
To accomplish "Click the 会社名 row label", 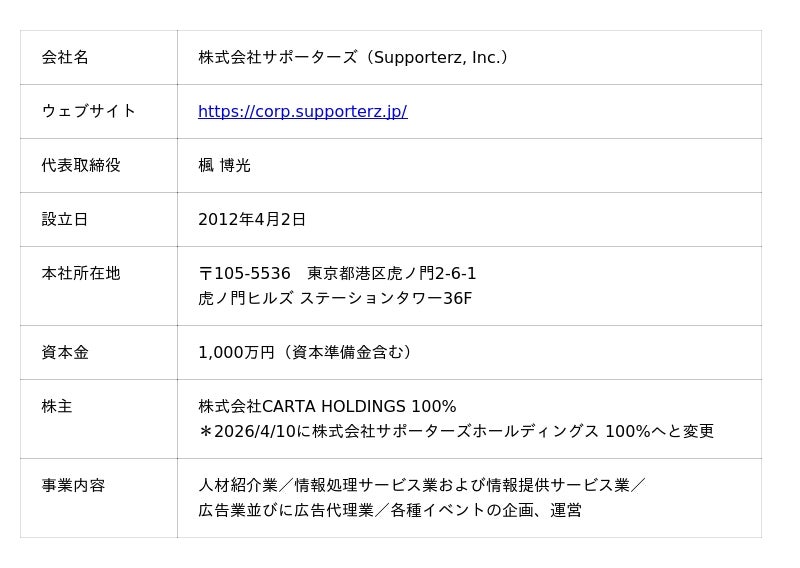I will 65,57.
